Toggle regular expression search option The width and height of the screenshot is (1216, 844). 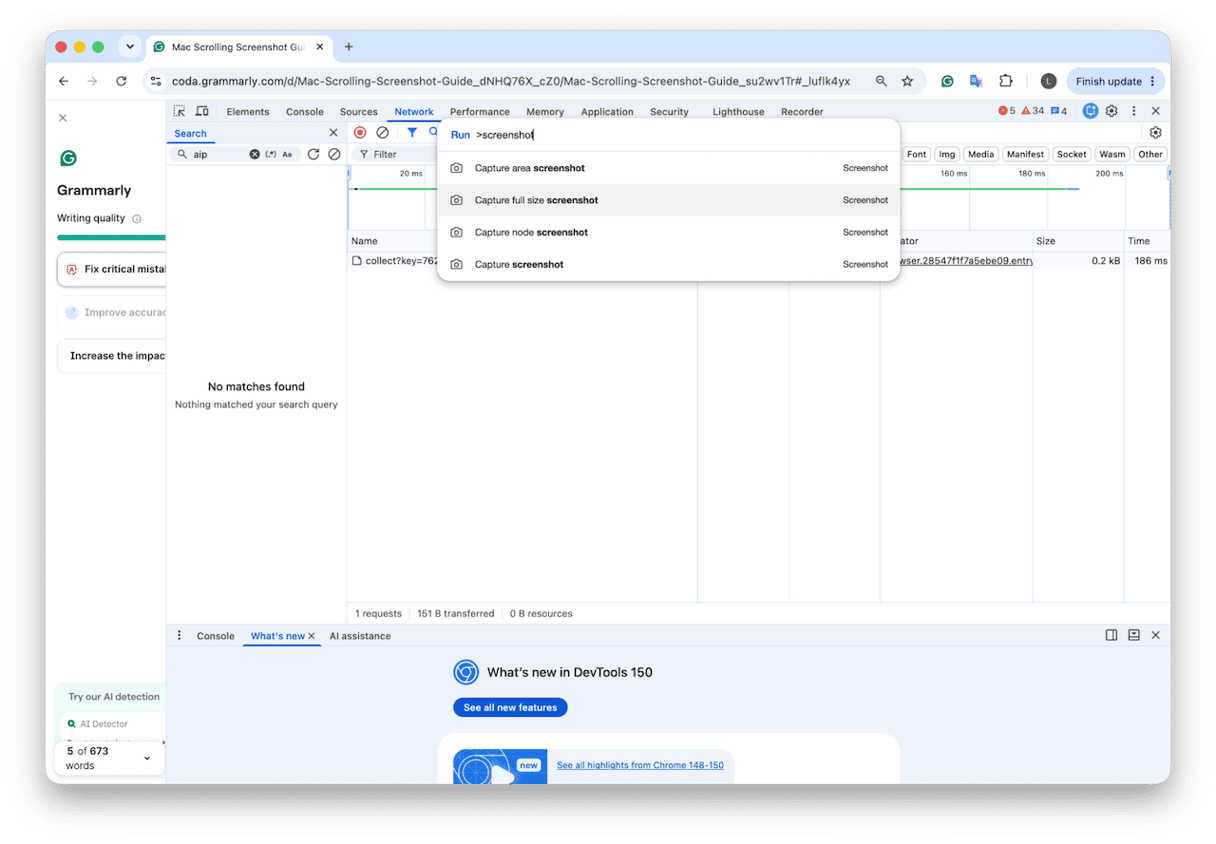point(271,155)
